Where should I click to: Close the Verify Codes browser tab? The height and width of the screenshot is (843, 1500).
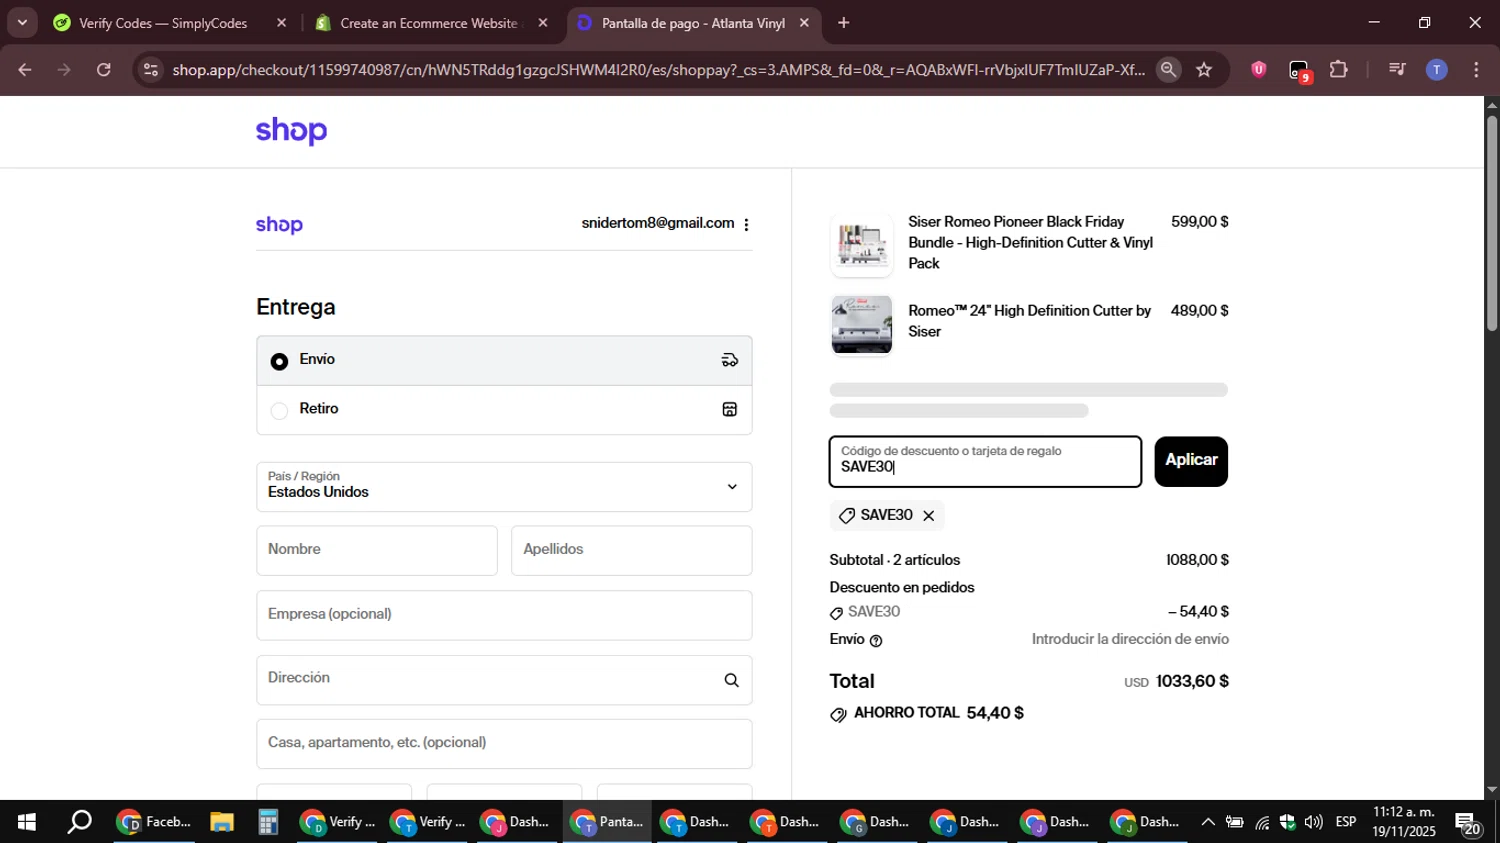pyautogui.click(x=281, y=23)
